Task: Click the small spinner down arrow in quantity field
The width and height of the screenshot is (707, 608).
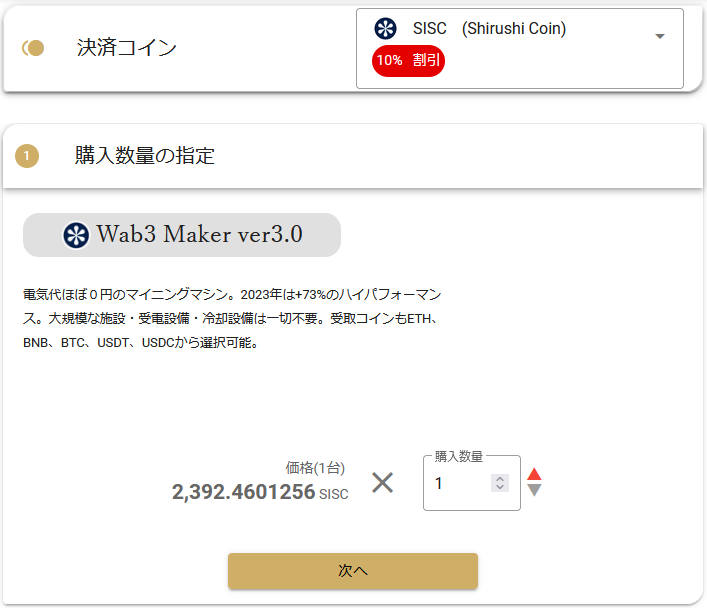Action: (500, 487)
